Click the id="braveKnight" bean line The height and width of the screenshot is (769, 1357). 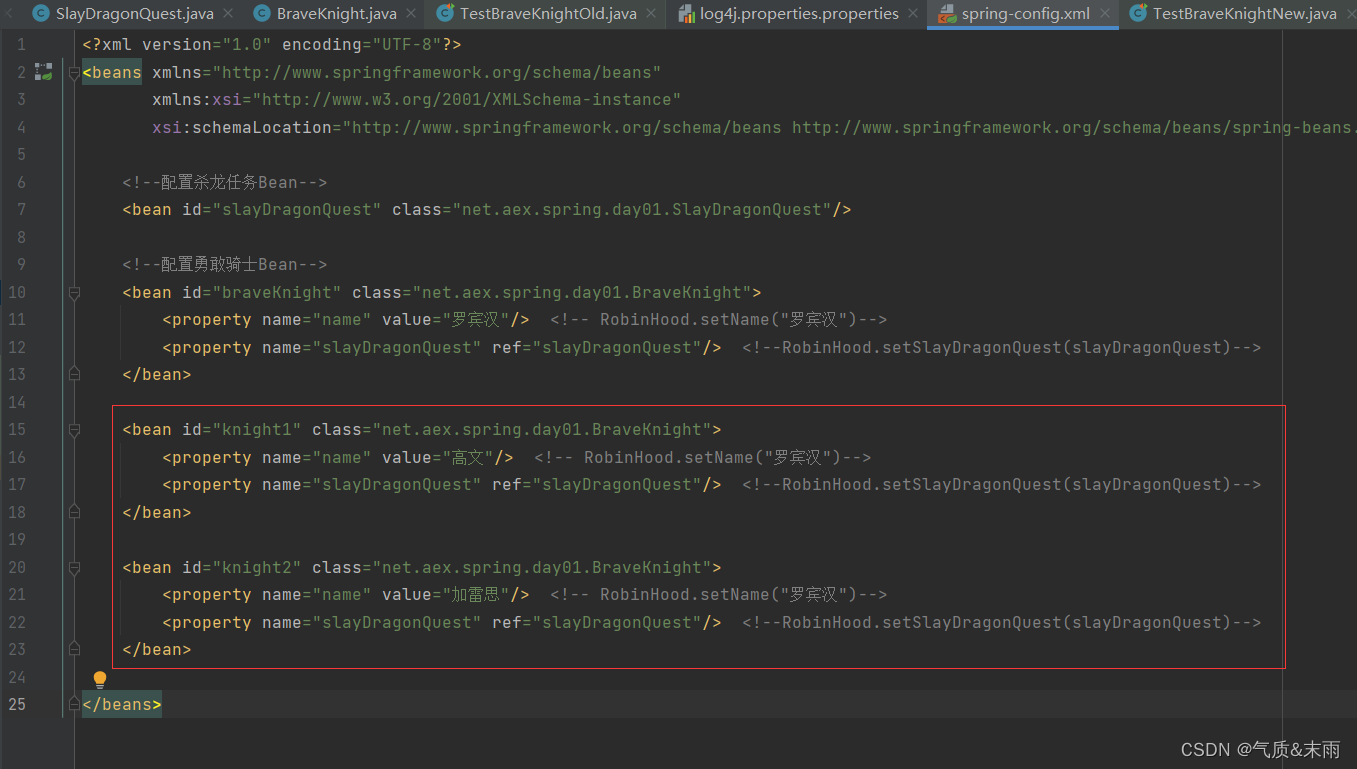coord(442,293)
